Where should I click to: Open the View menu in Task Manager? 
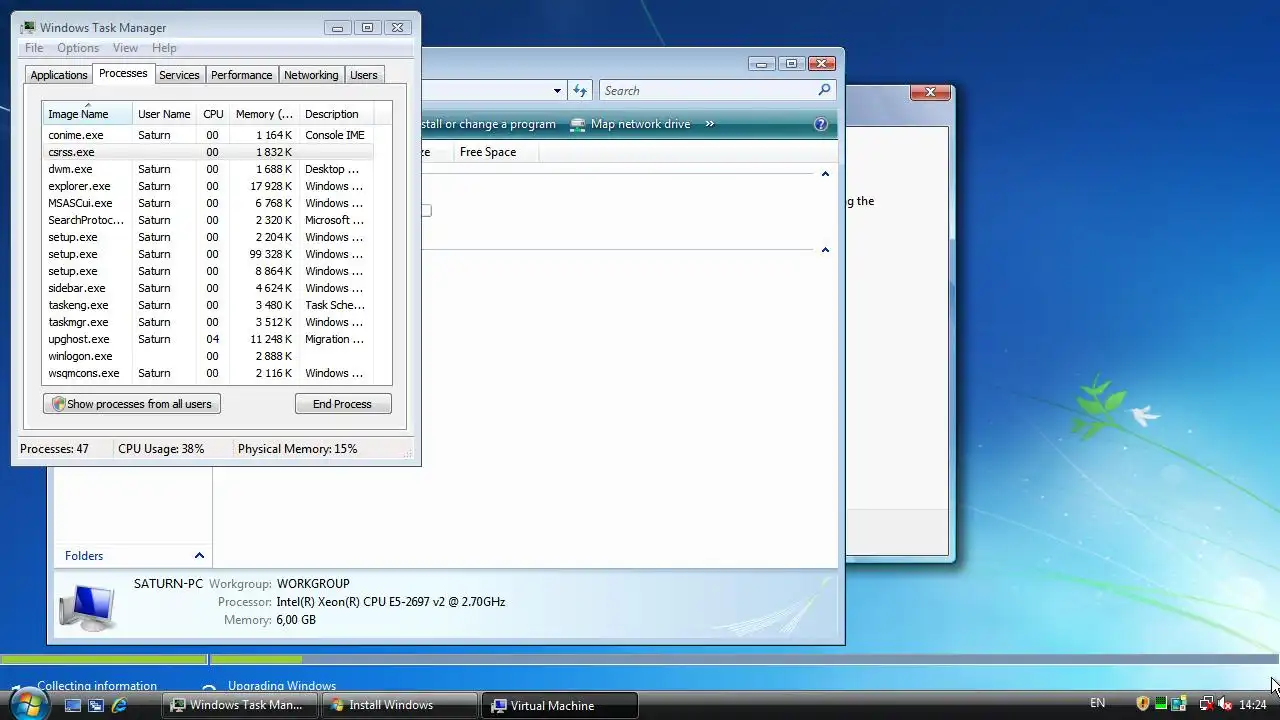click(125, 48)
